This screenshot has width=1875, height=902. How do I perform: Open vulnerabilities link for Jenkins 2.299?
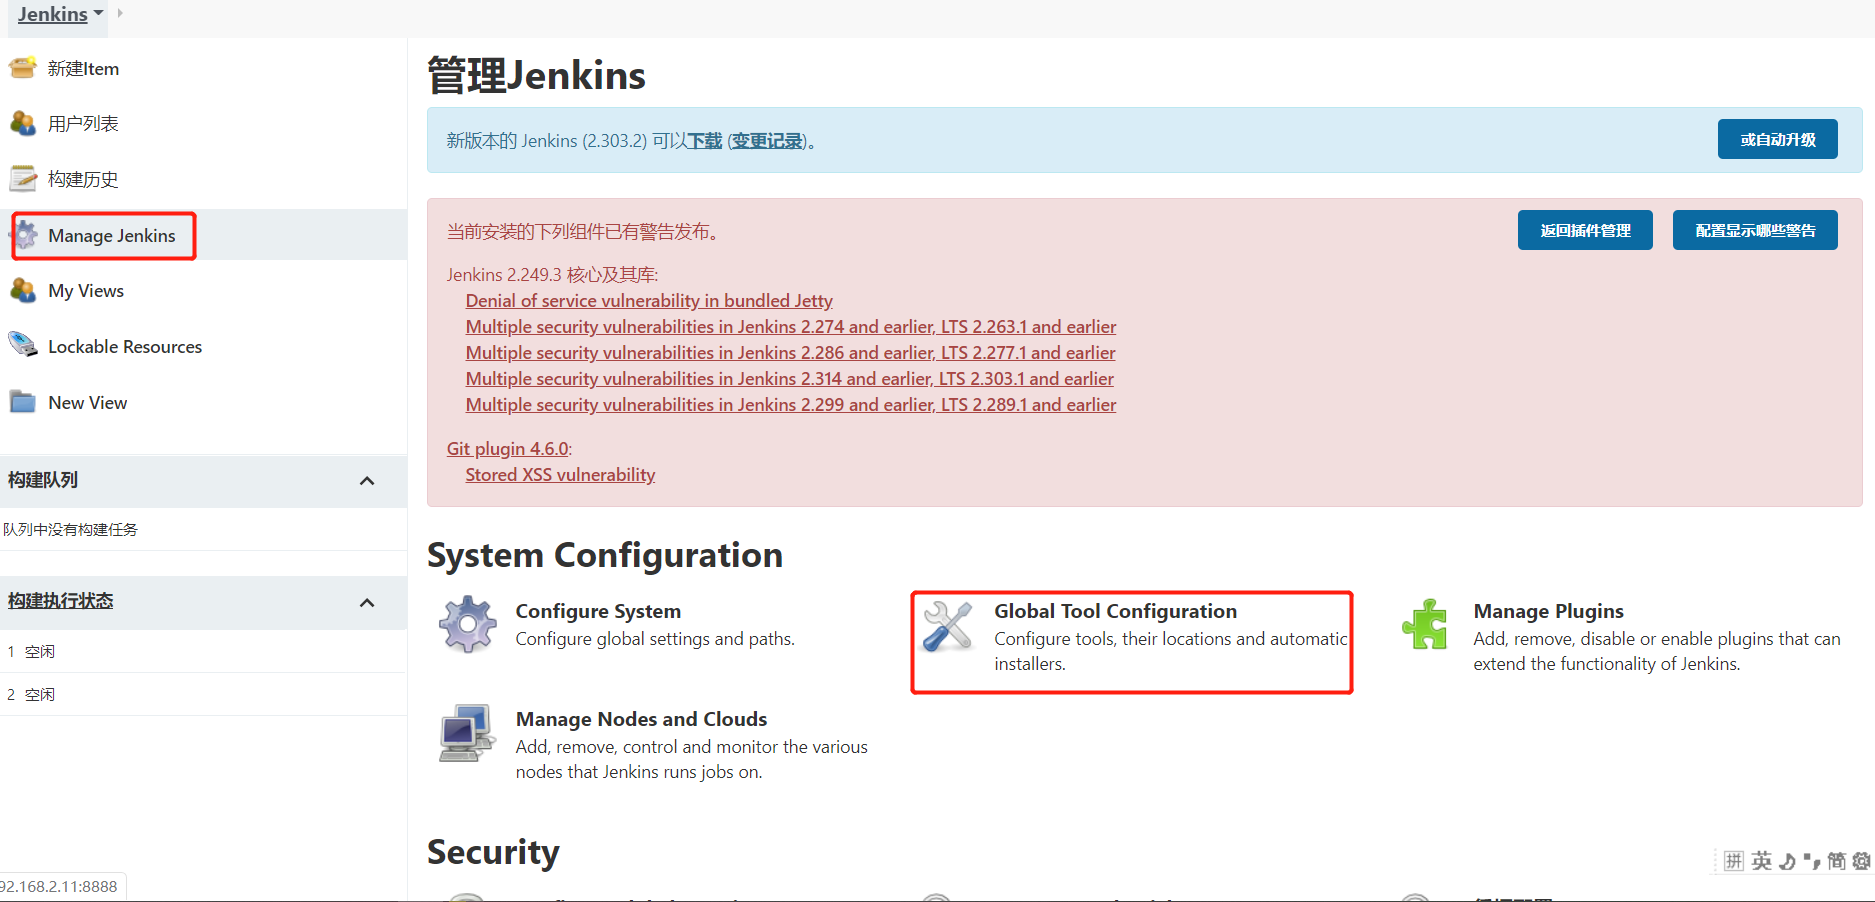click(x=791, y=404)
